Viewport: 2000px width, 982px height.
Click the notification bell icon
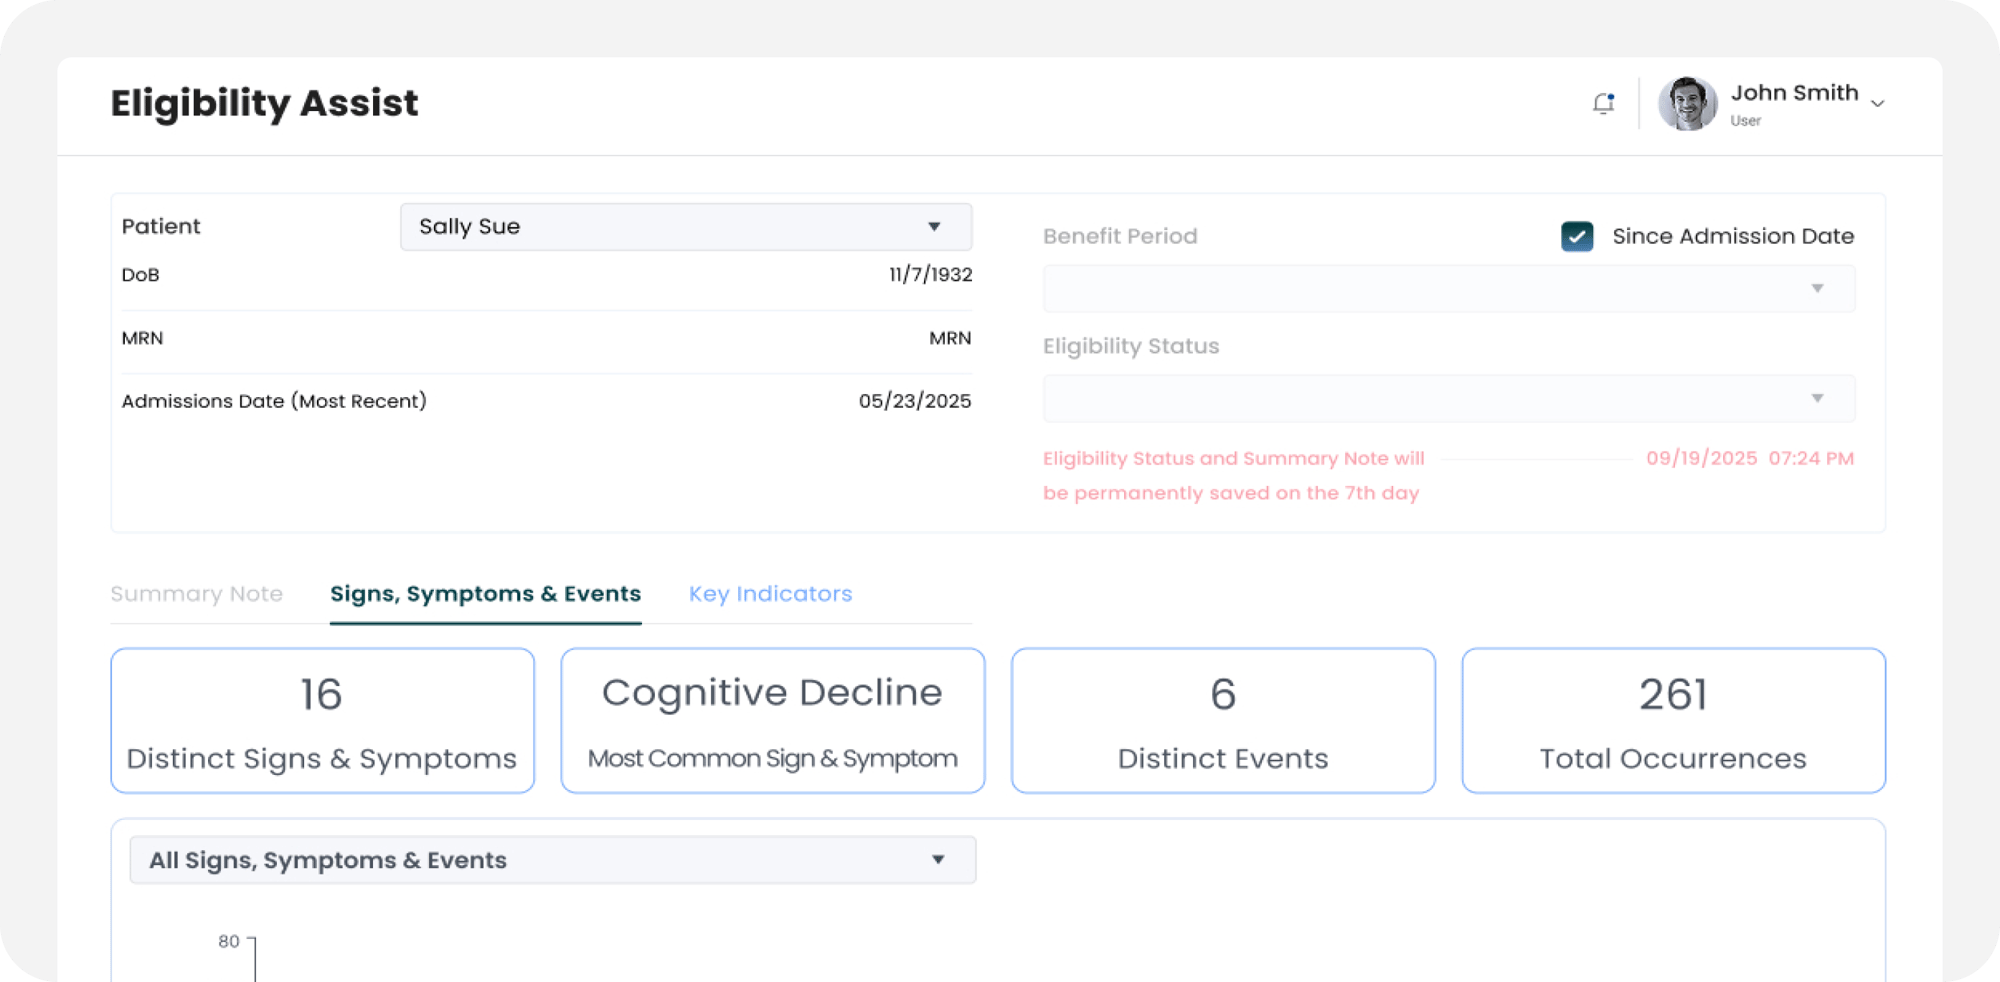1603,103
